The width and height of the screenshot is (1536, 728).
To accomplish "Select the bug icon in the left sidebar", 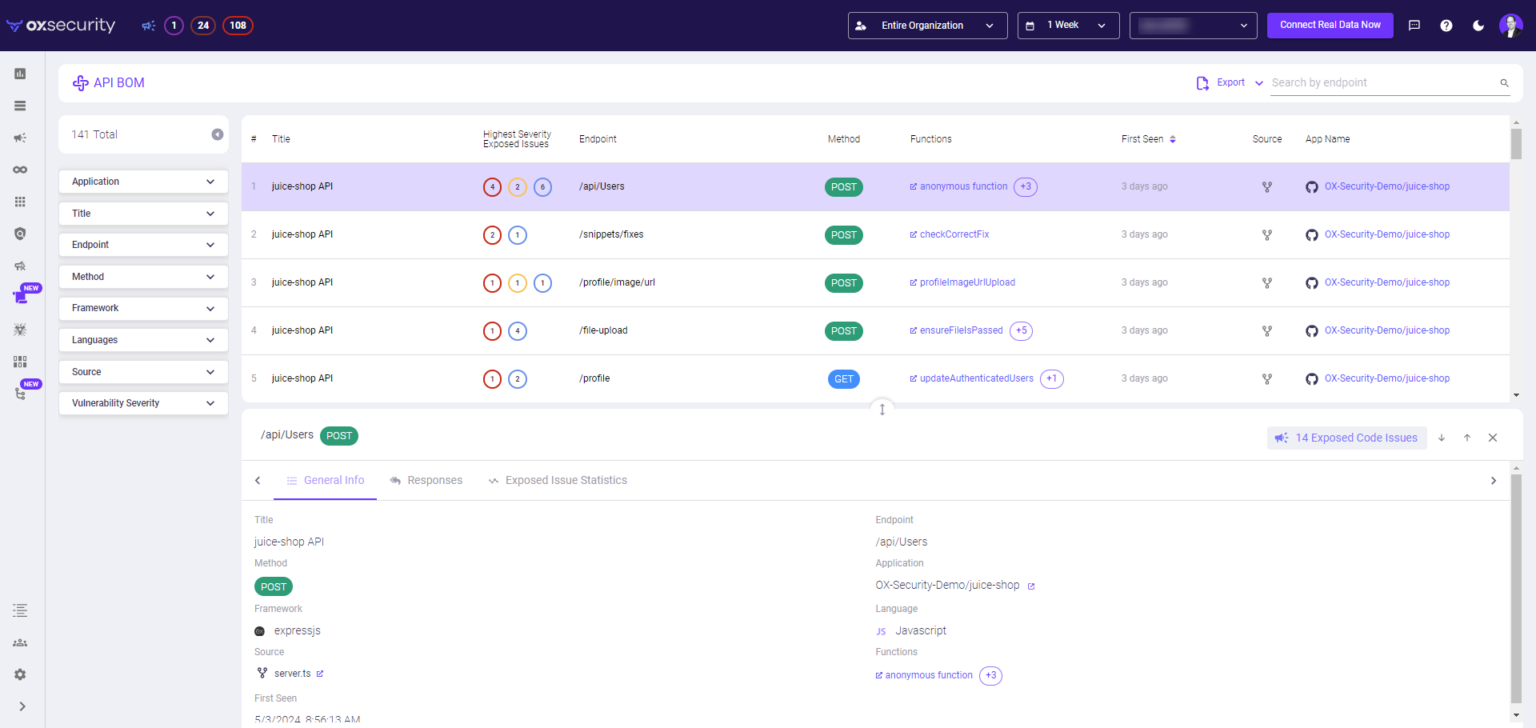I will [20, 329].
